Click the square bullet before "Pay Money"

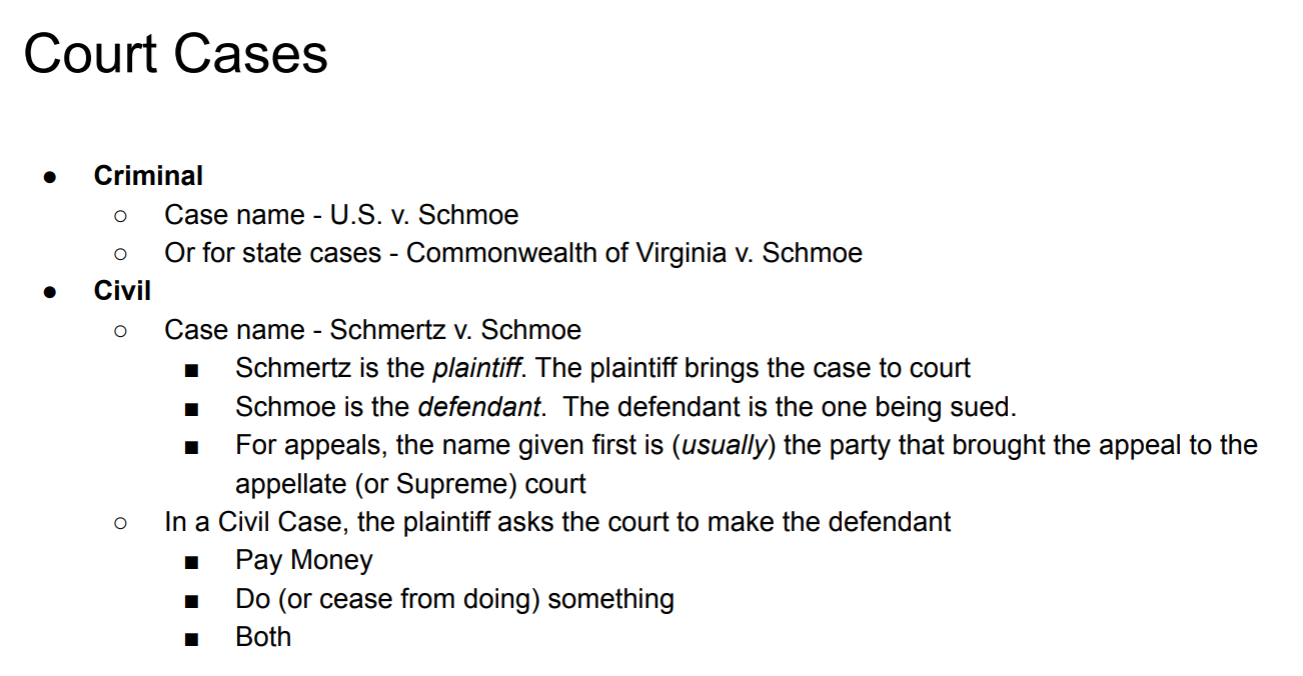(x=192, y=562)
